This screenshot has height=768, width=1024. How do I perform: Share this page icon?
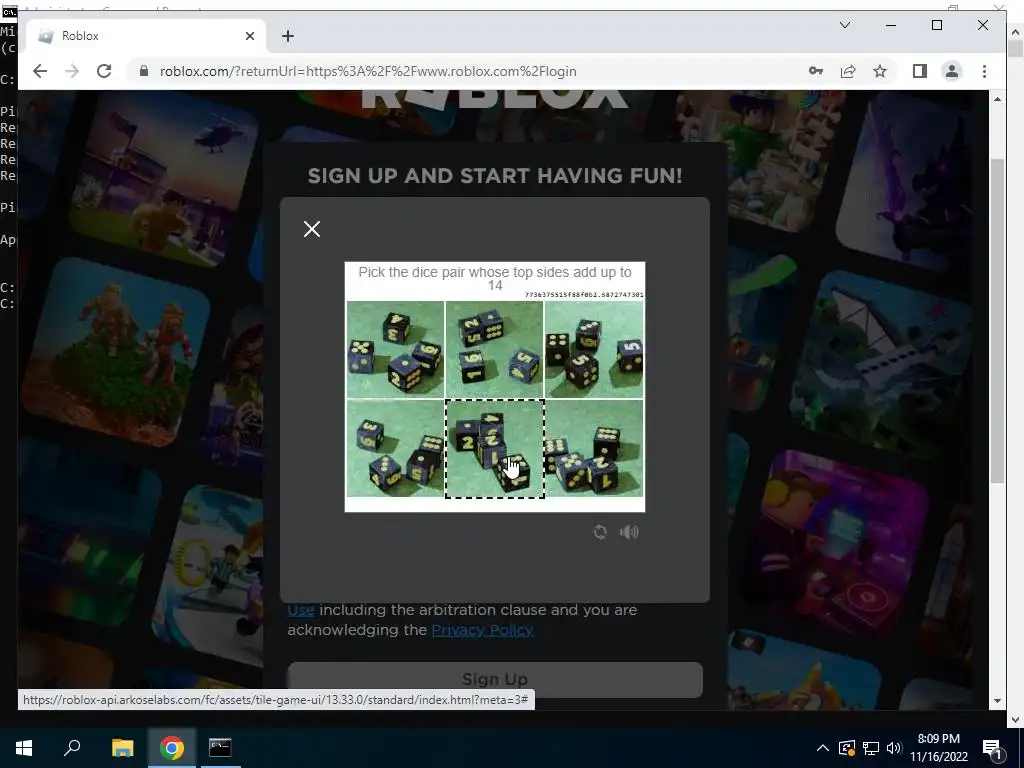[848, 71]
